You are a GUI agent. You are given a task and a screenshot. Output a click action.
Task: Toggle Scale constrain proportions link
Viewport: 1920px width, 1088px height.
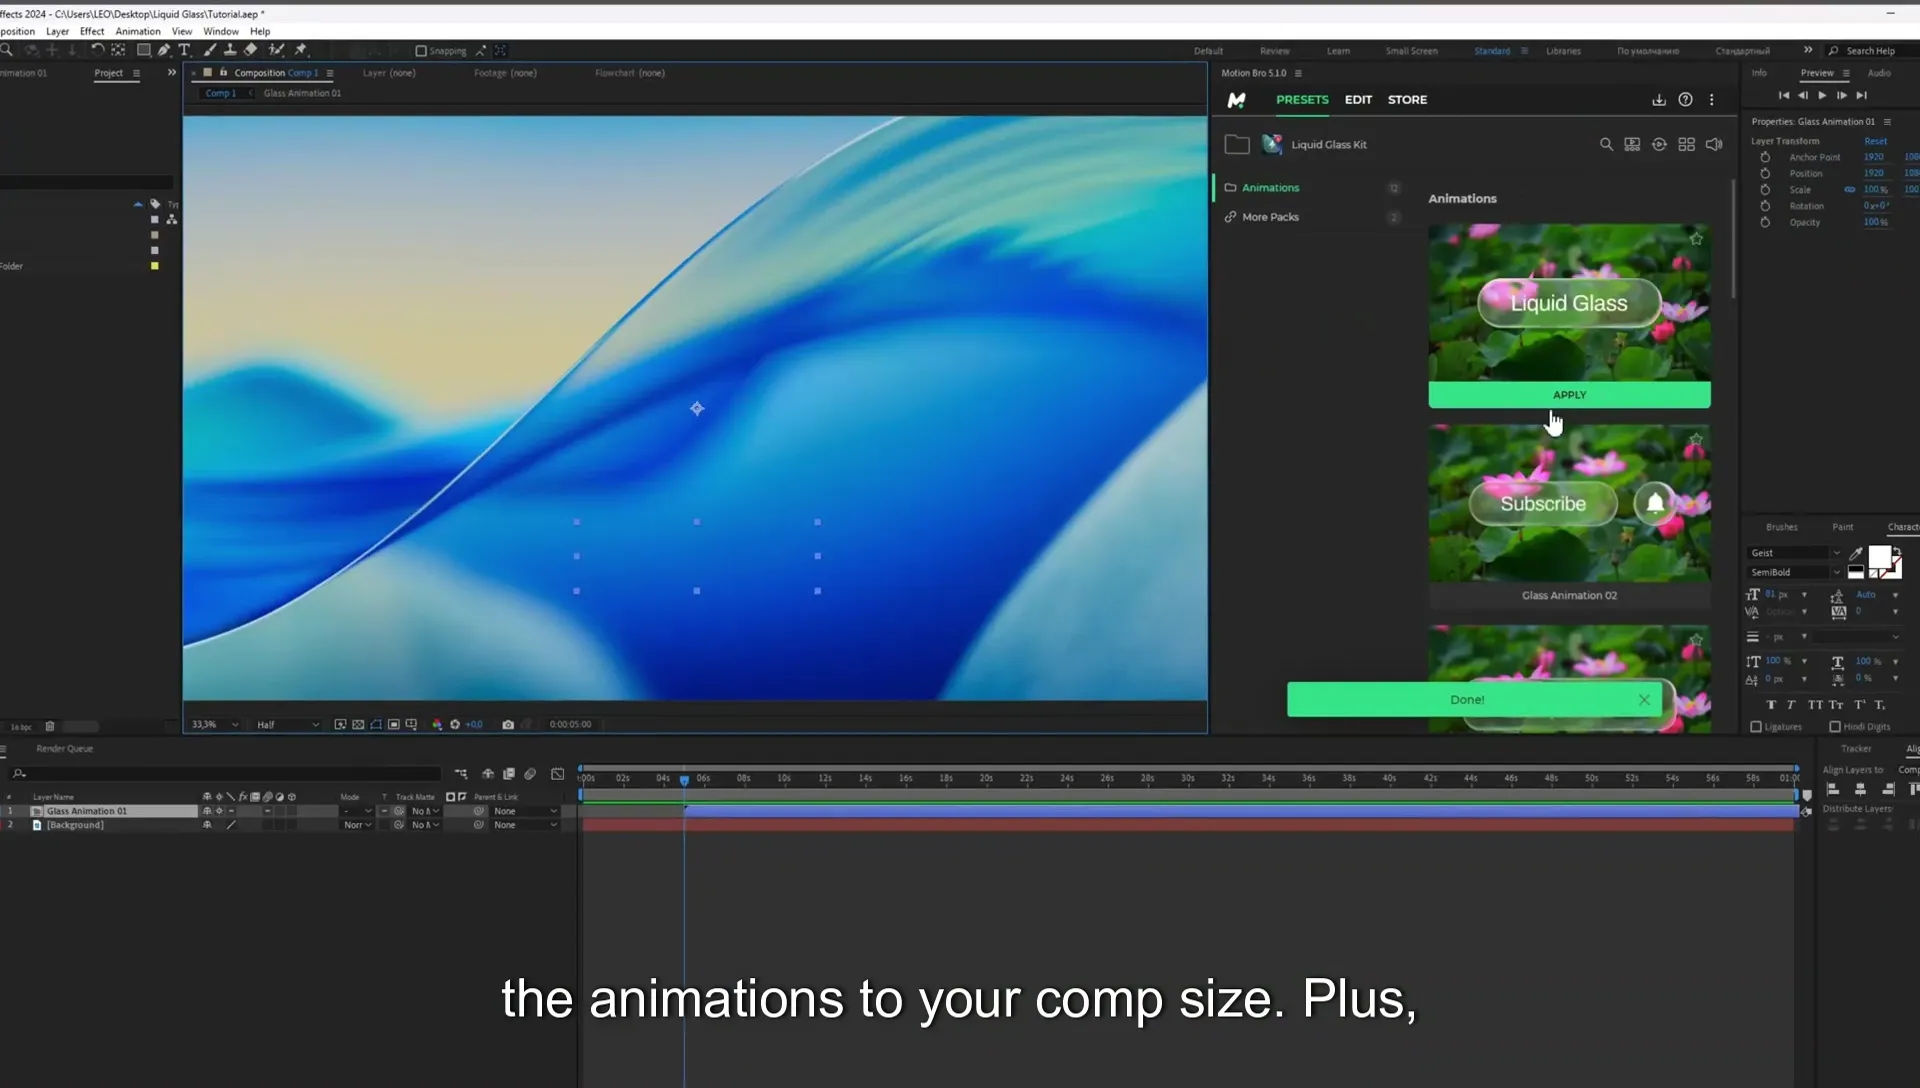click(1850, 190)
